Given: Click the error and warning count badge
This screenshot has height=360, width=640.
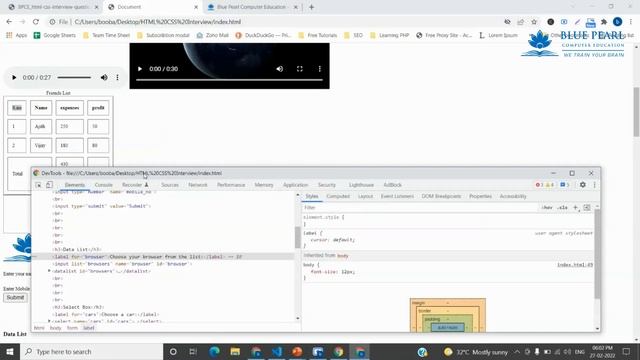Looking at the screenshot, I should tap(545, 185).
